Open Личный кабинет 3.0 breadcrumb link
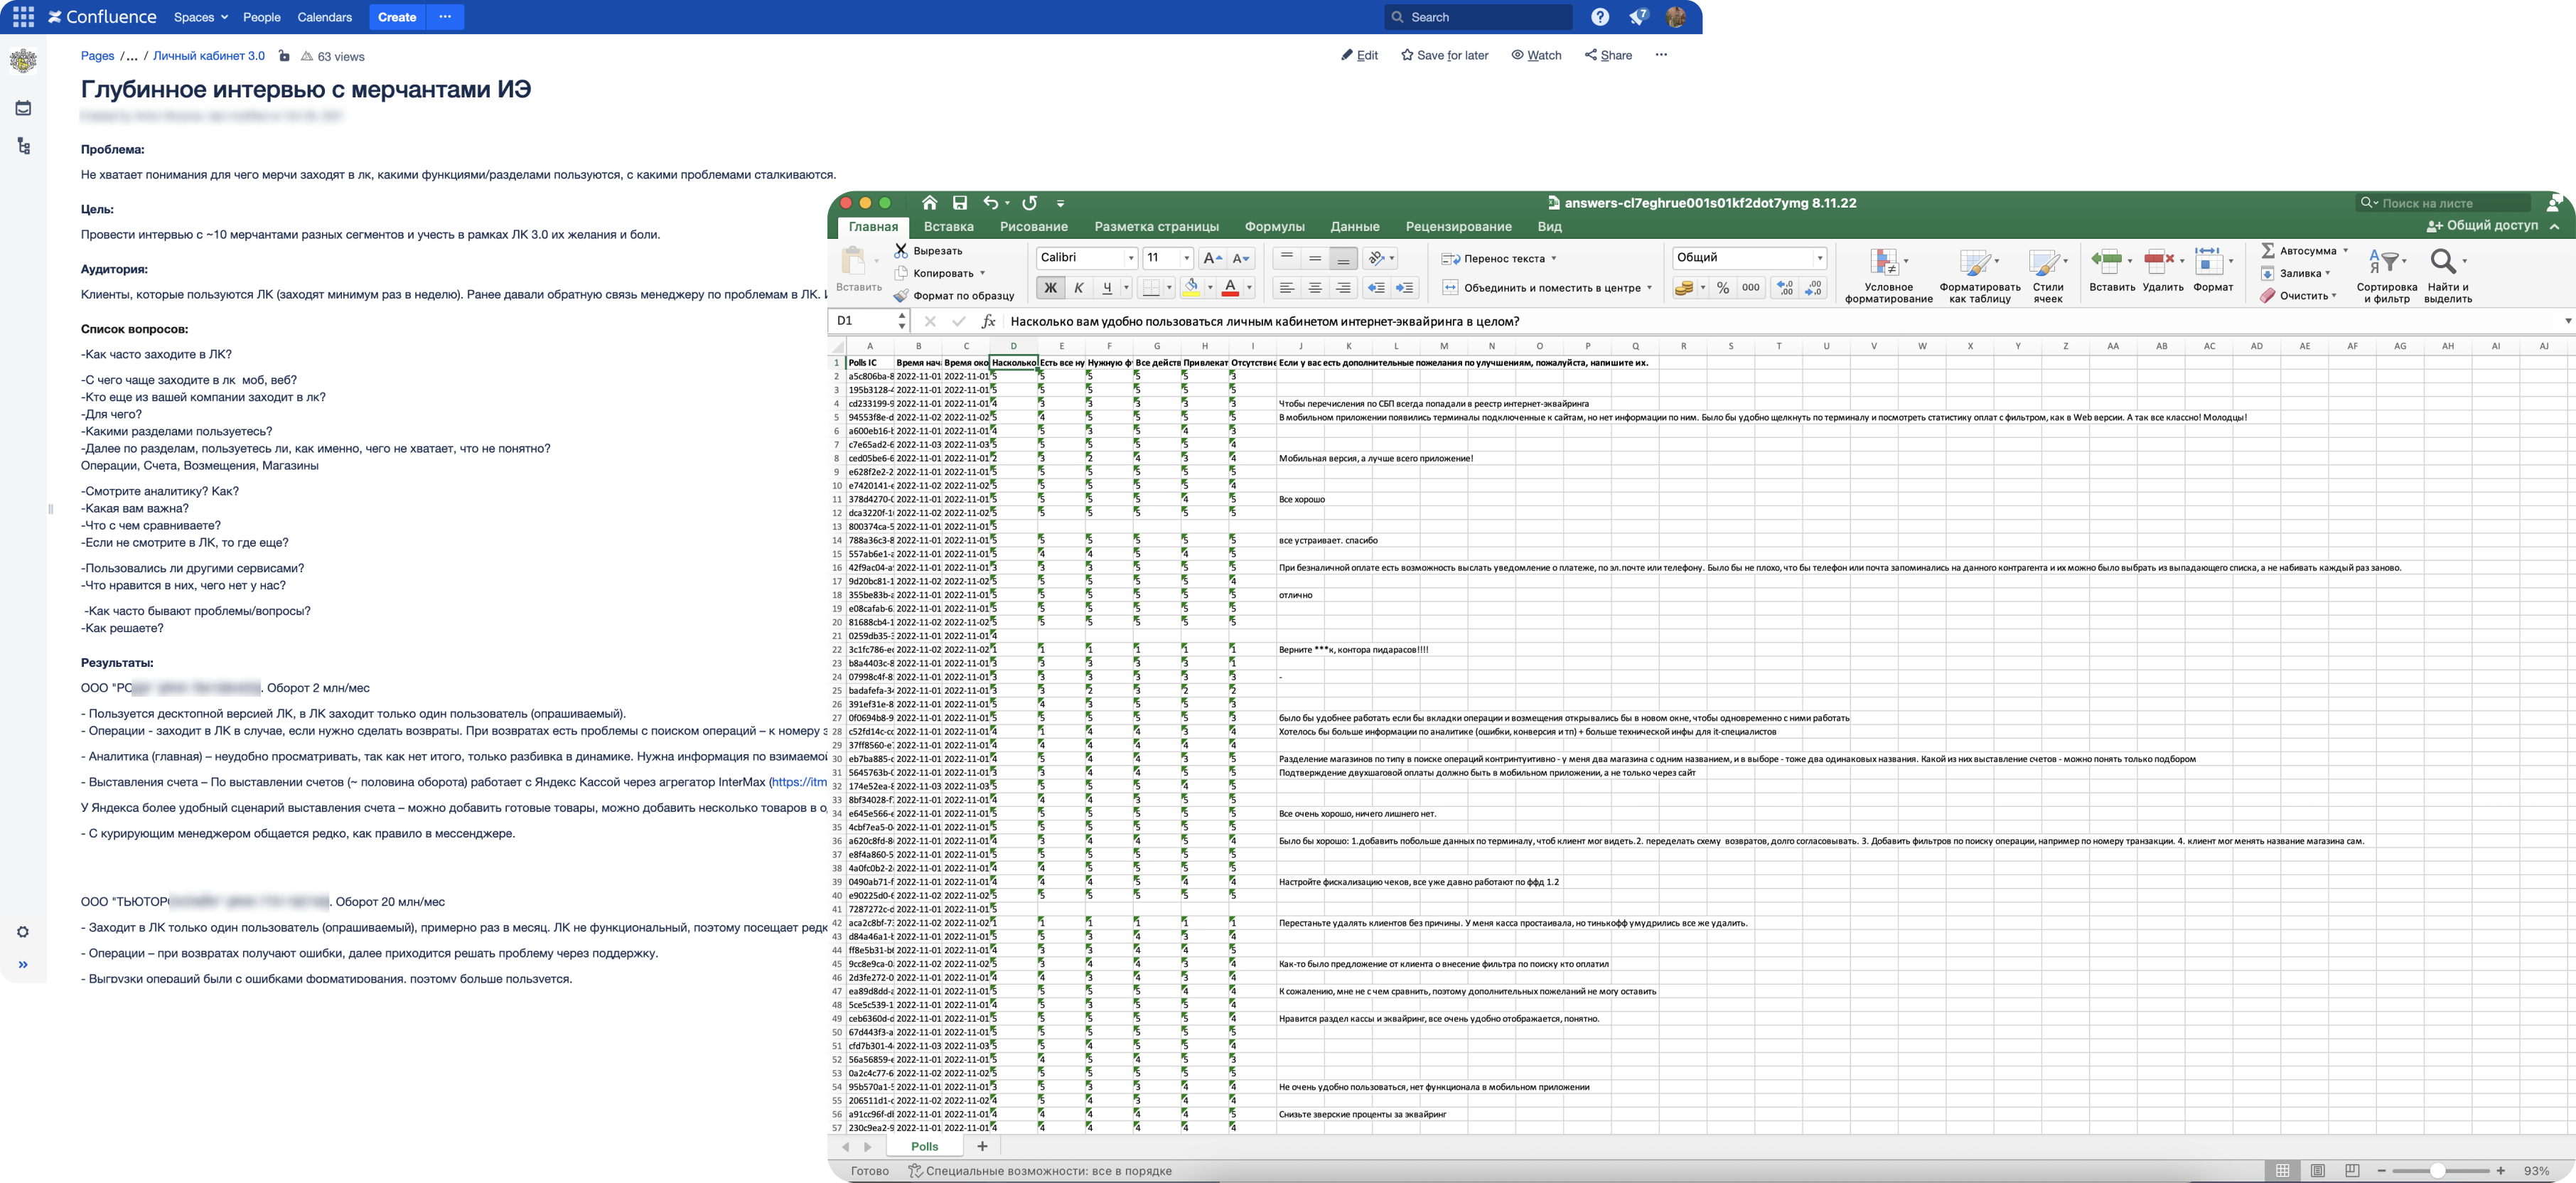 tap(209, 56)
